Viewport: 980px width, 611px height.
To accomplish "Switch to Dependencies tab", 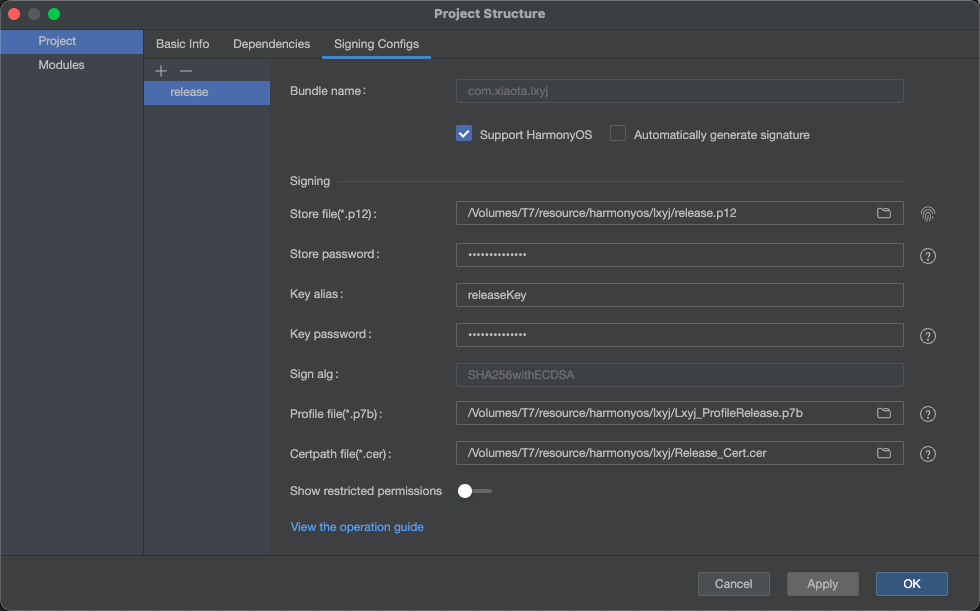I will (x=272, y=44).
